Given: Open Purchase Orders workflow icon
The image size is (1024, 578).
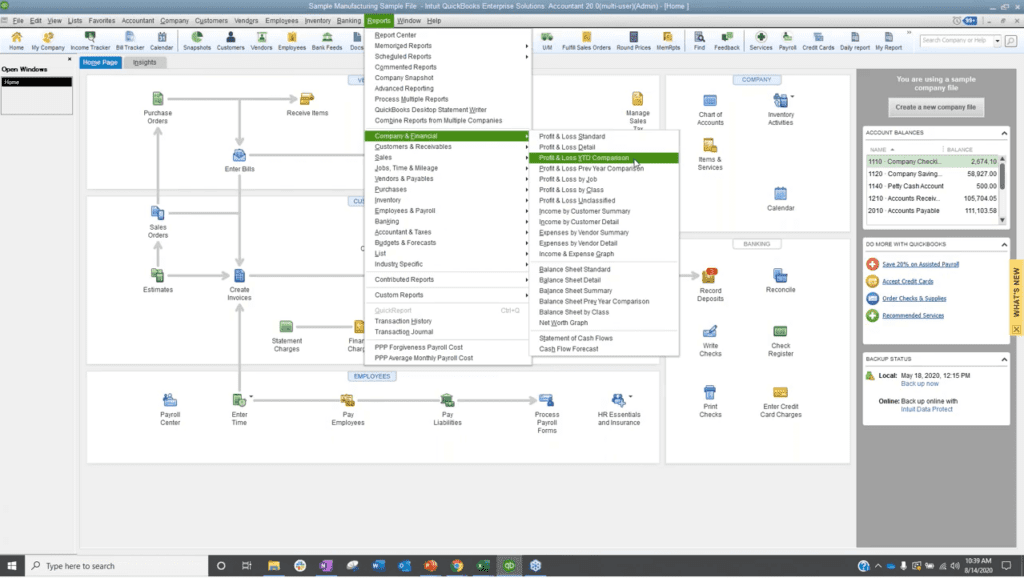Looking at the screenshot, I should click(157, 108).
